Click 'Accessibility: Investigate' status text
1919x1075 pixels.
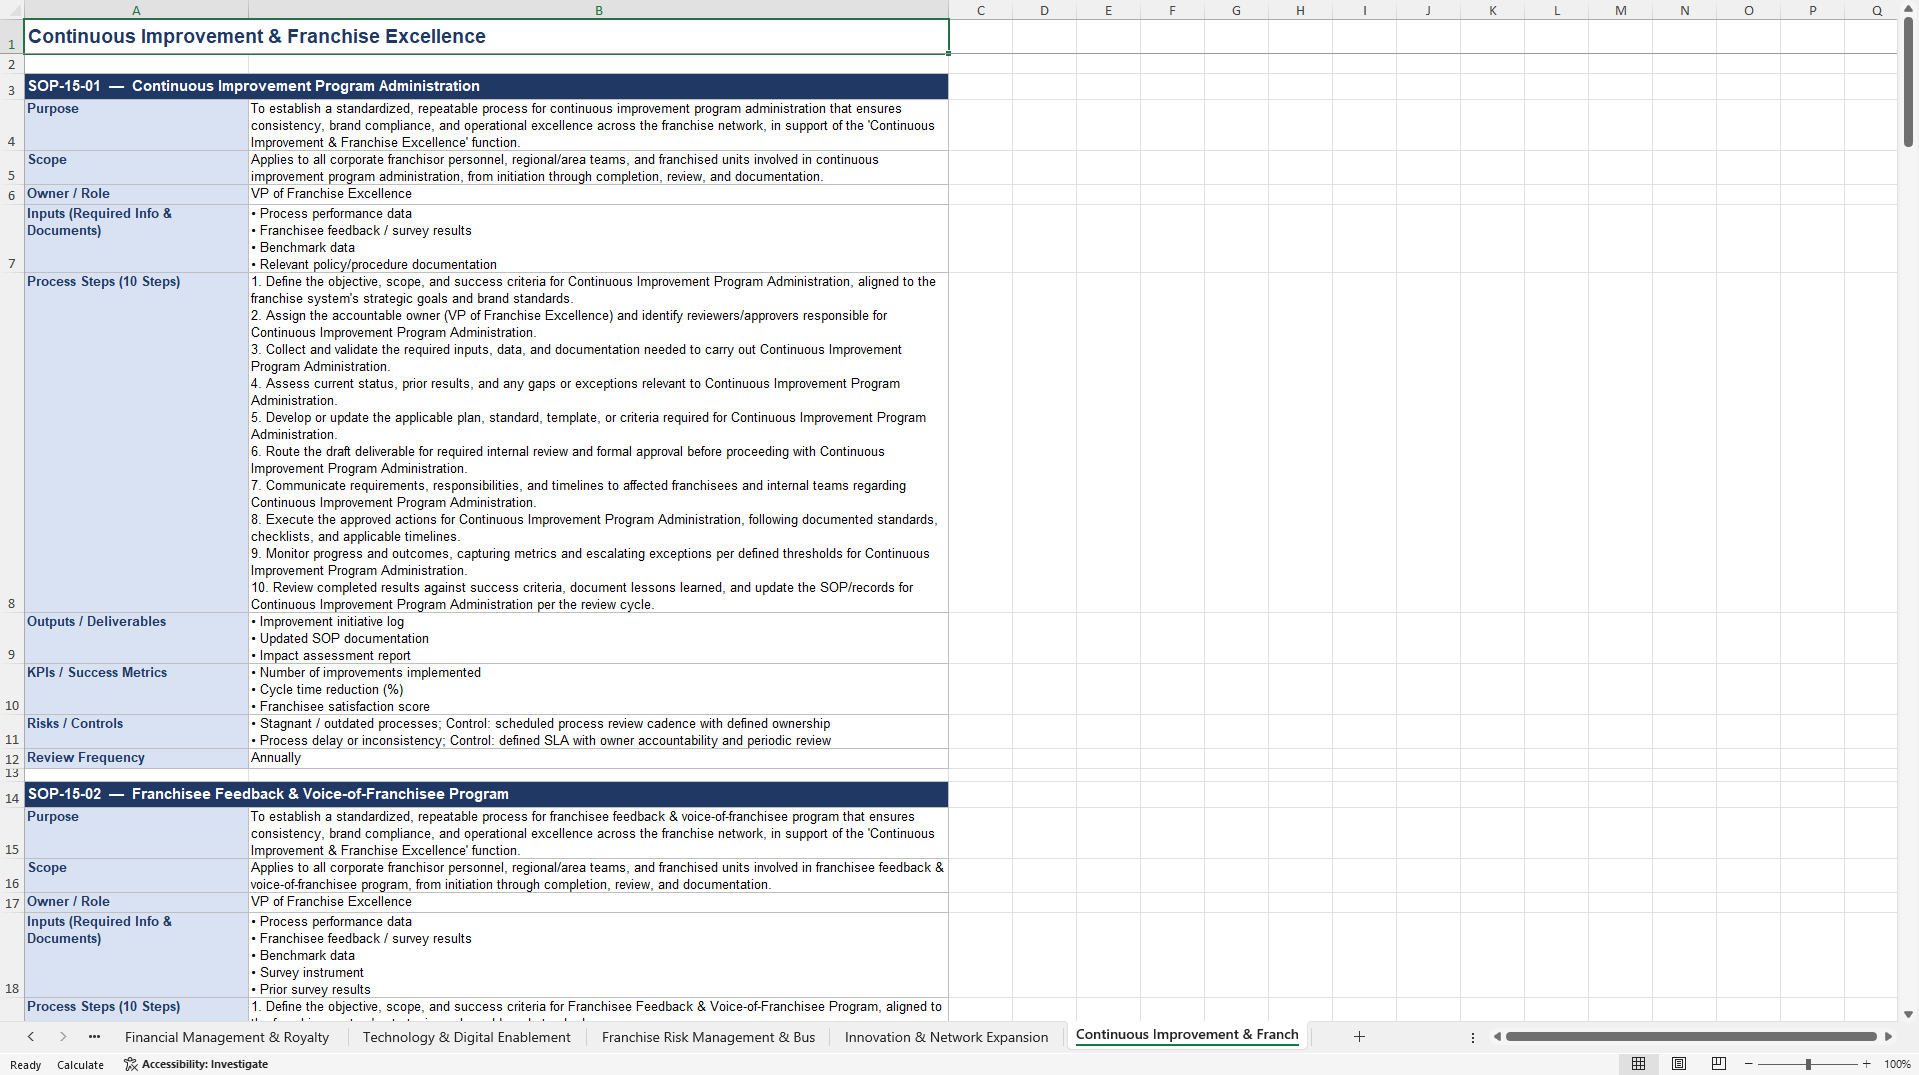[205, 1064]
